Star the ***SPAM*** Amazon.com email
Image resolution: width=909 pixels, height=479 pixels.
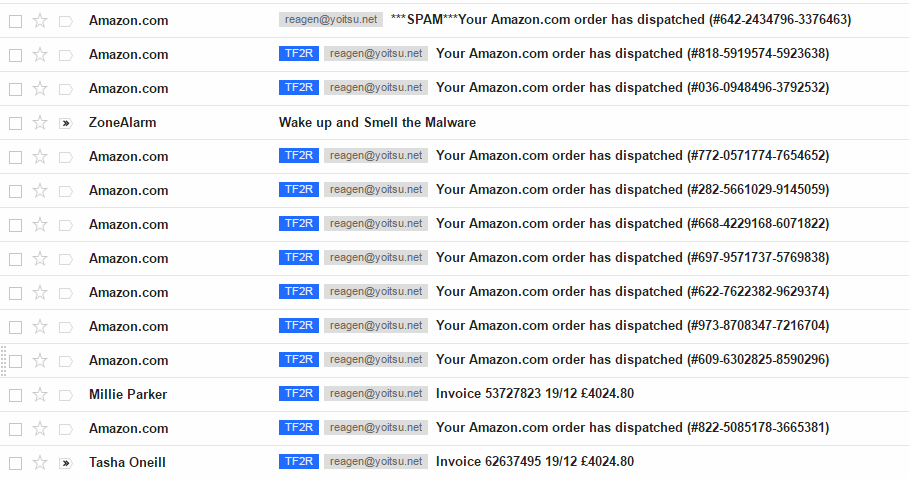coord(39,21)
